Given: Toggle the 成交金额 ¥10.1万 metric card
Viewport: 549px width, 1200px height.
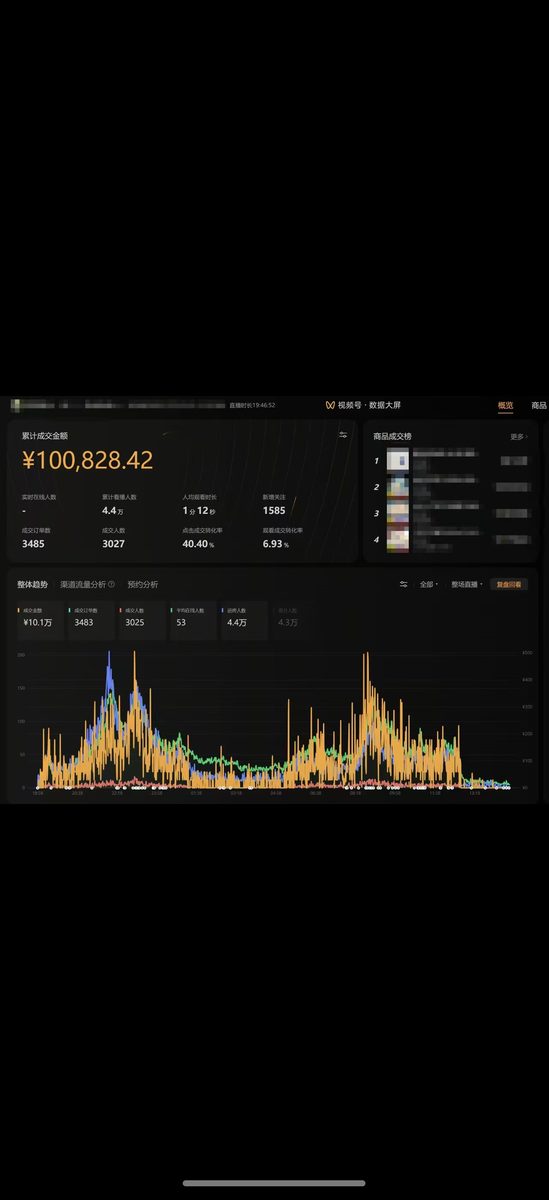Looking at the screenshot, I should [40, 620].
